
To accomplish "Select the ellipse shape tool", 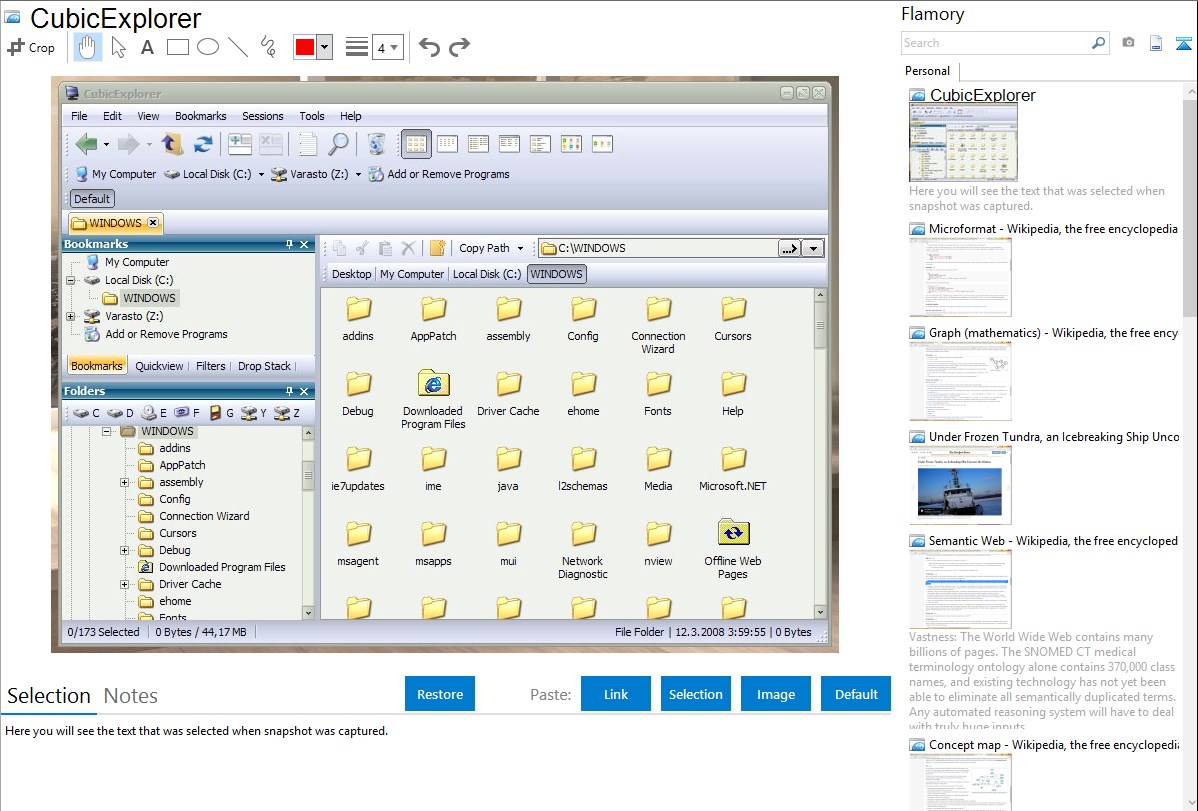I will click(x=208, y=47).
